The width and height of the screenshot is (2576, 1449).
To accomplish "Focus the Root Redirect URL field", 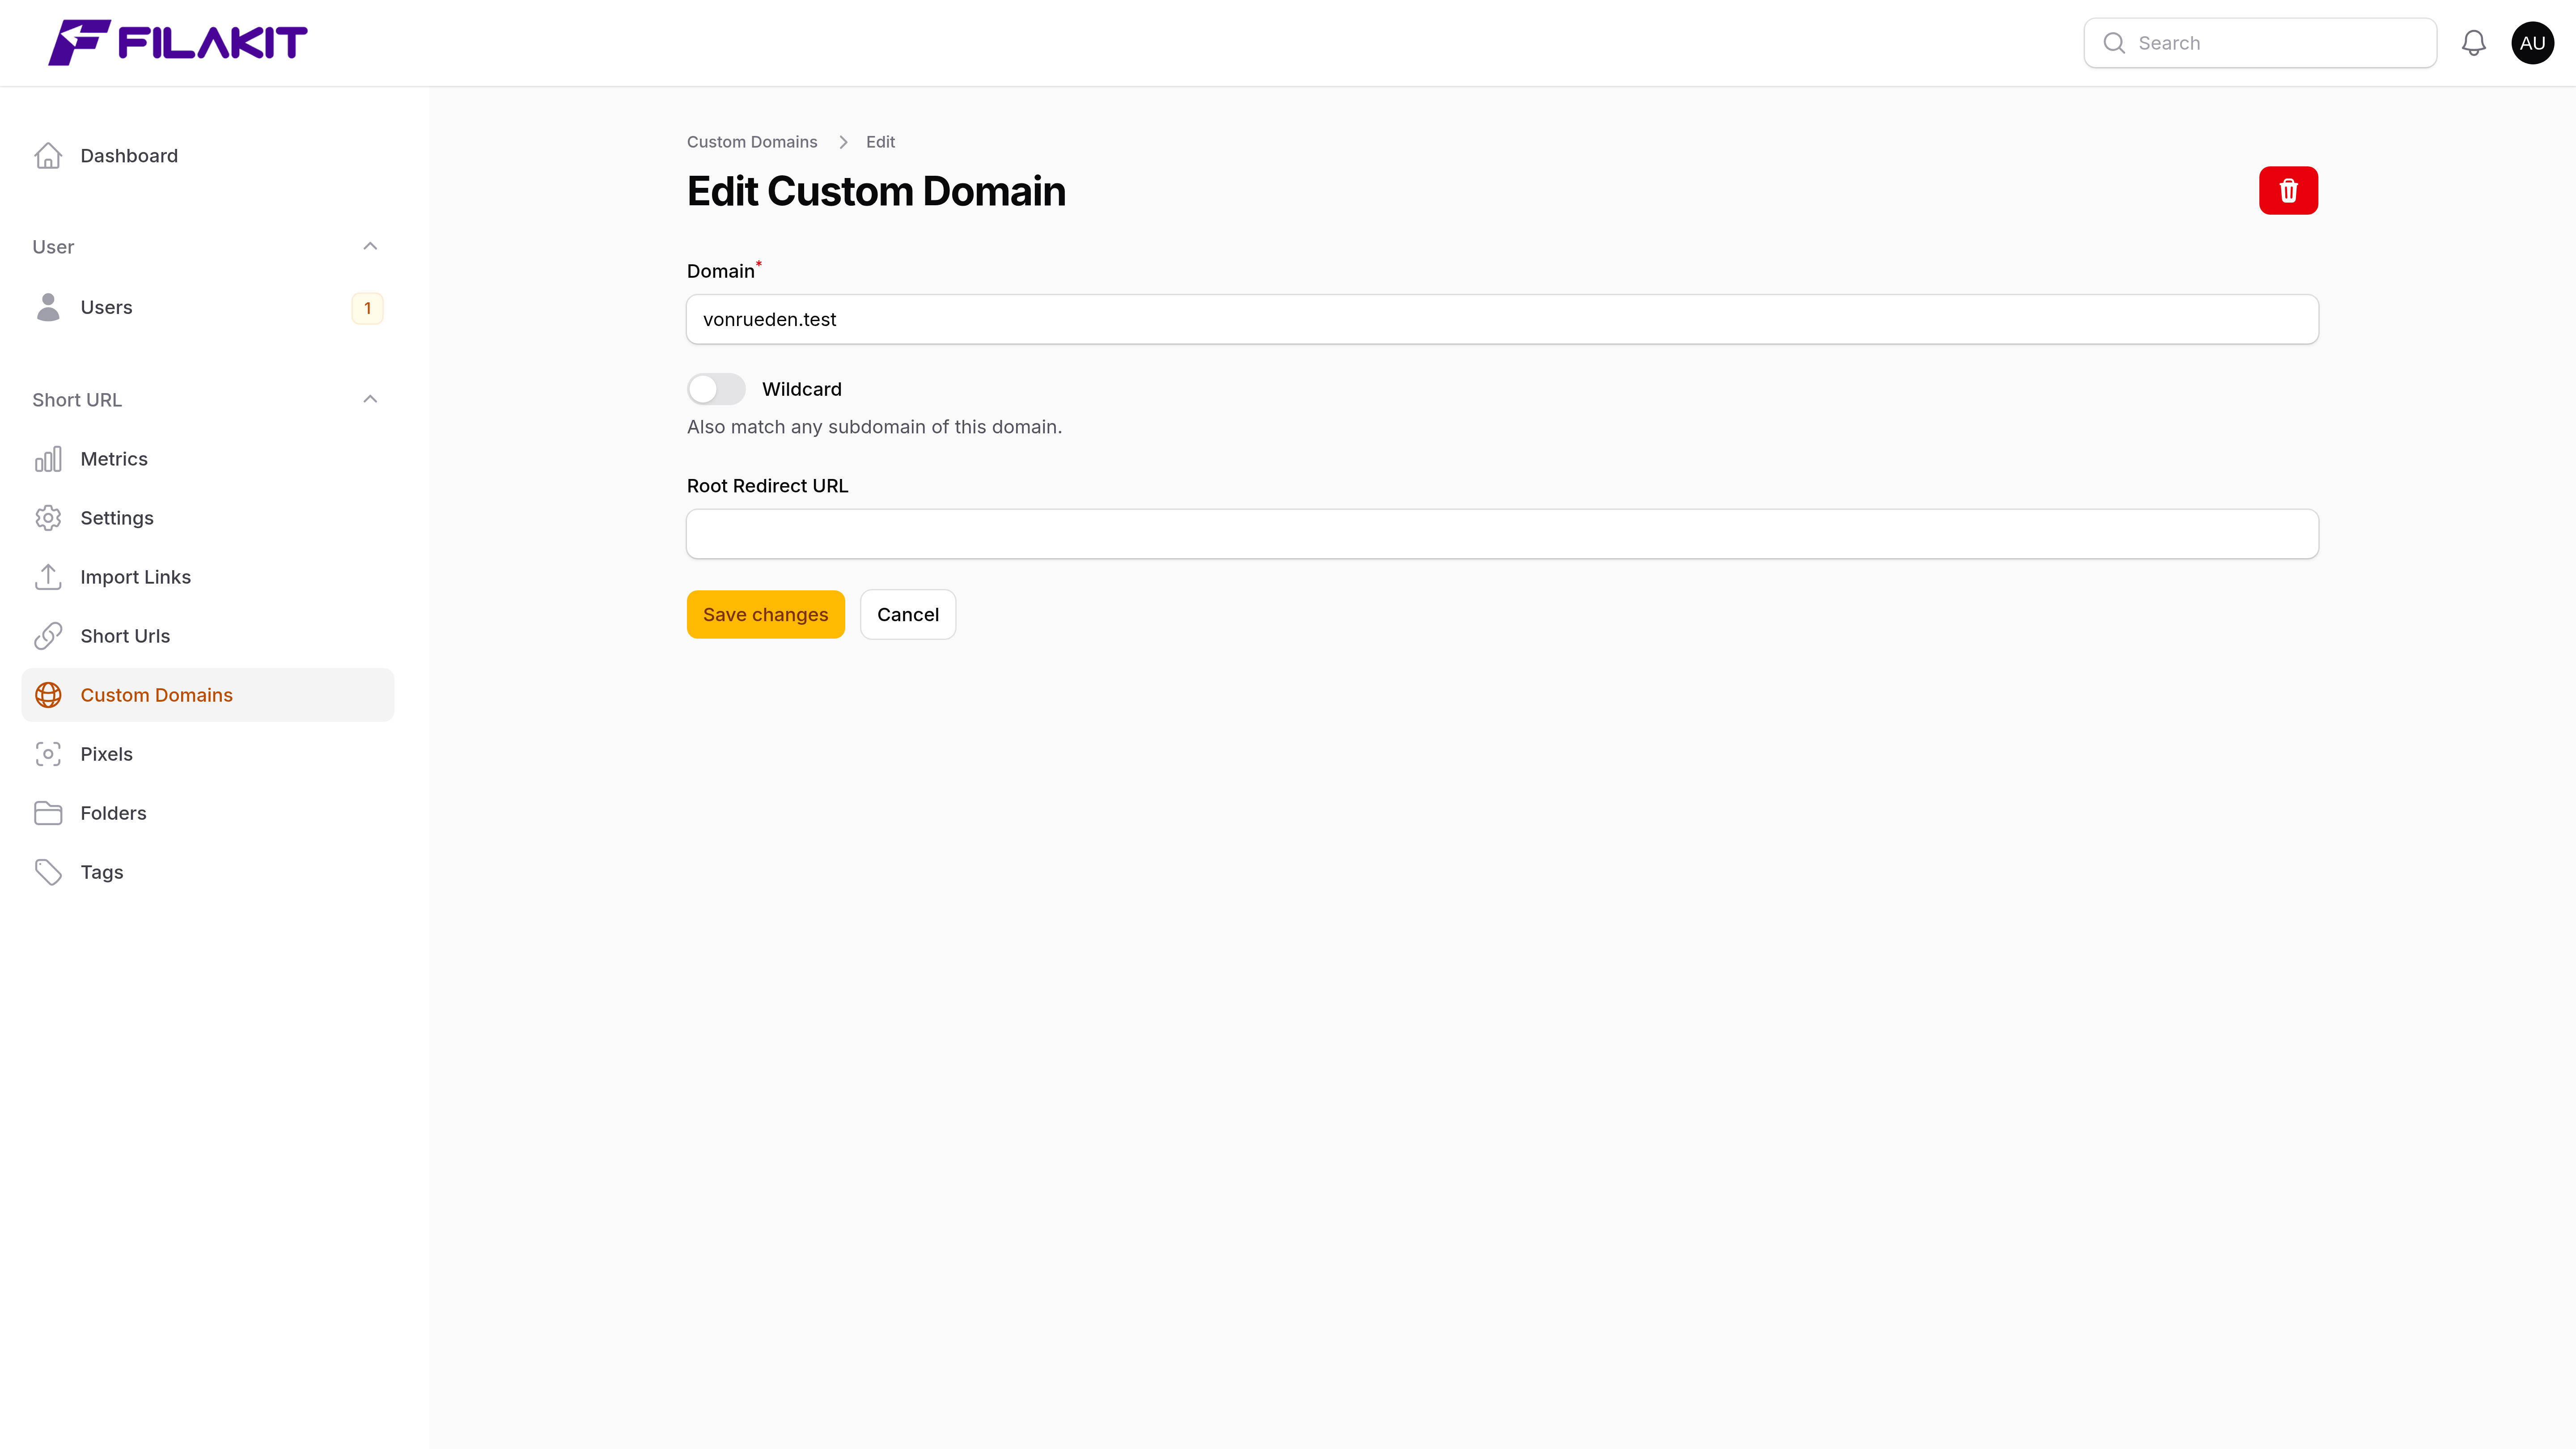I will (1502, 534).
